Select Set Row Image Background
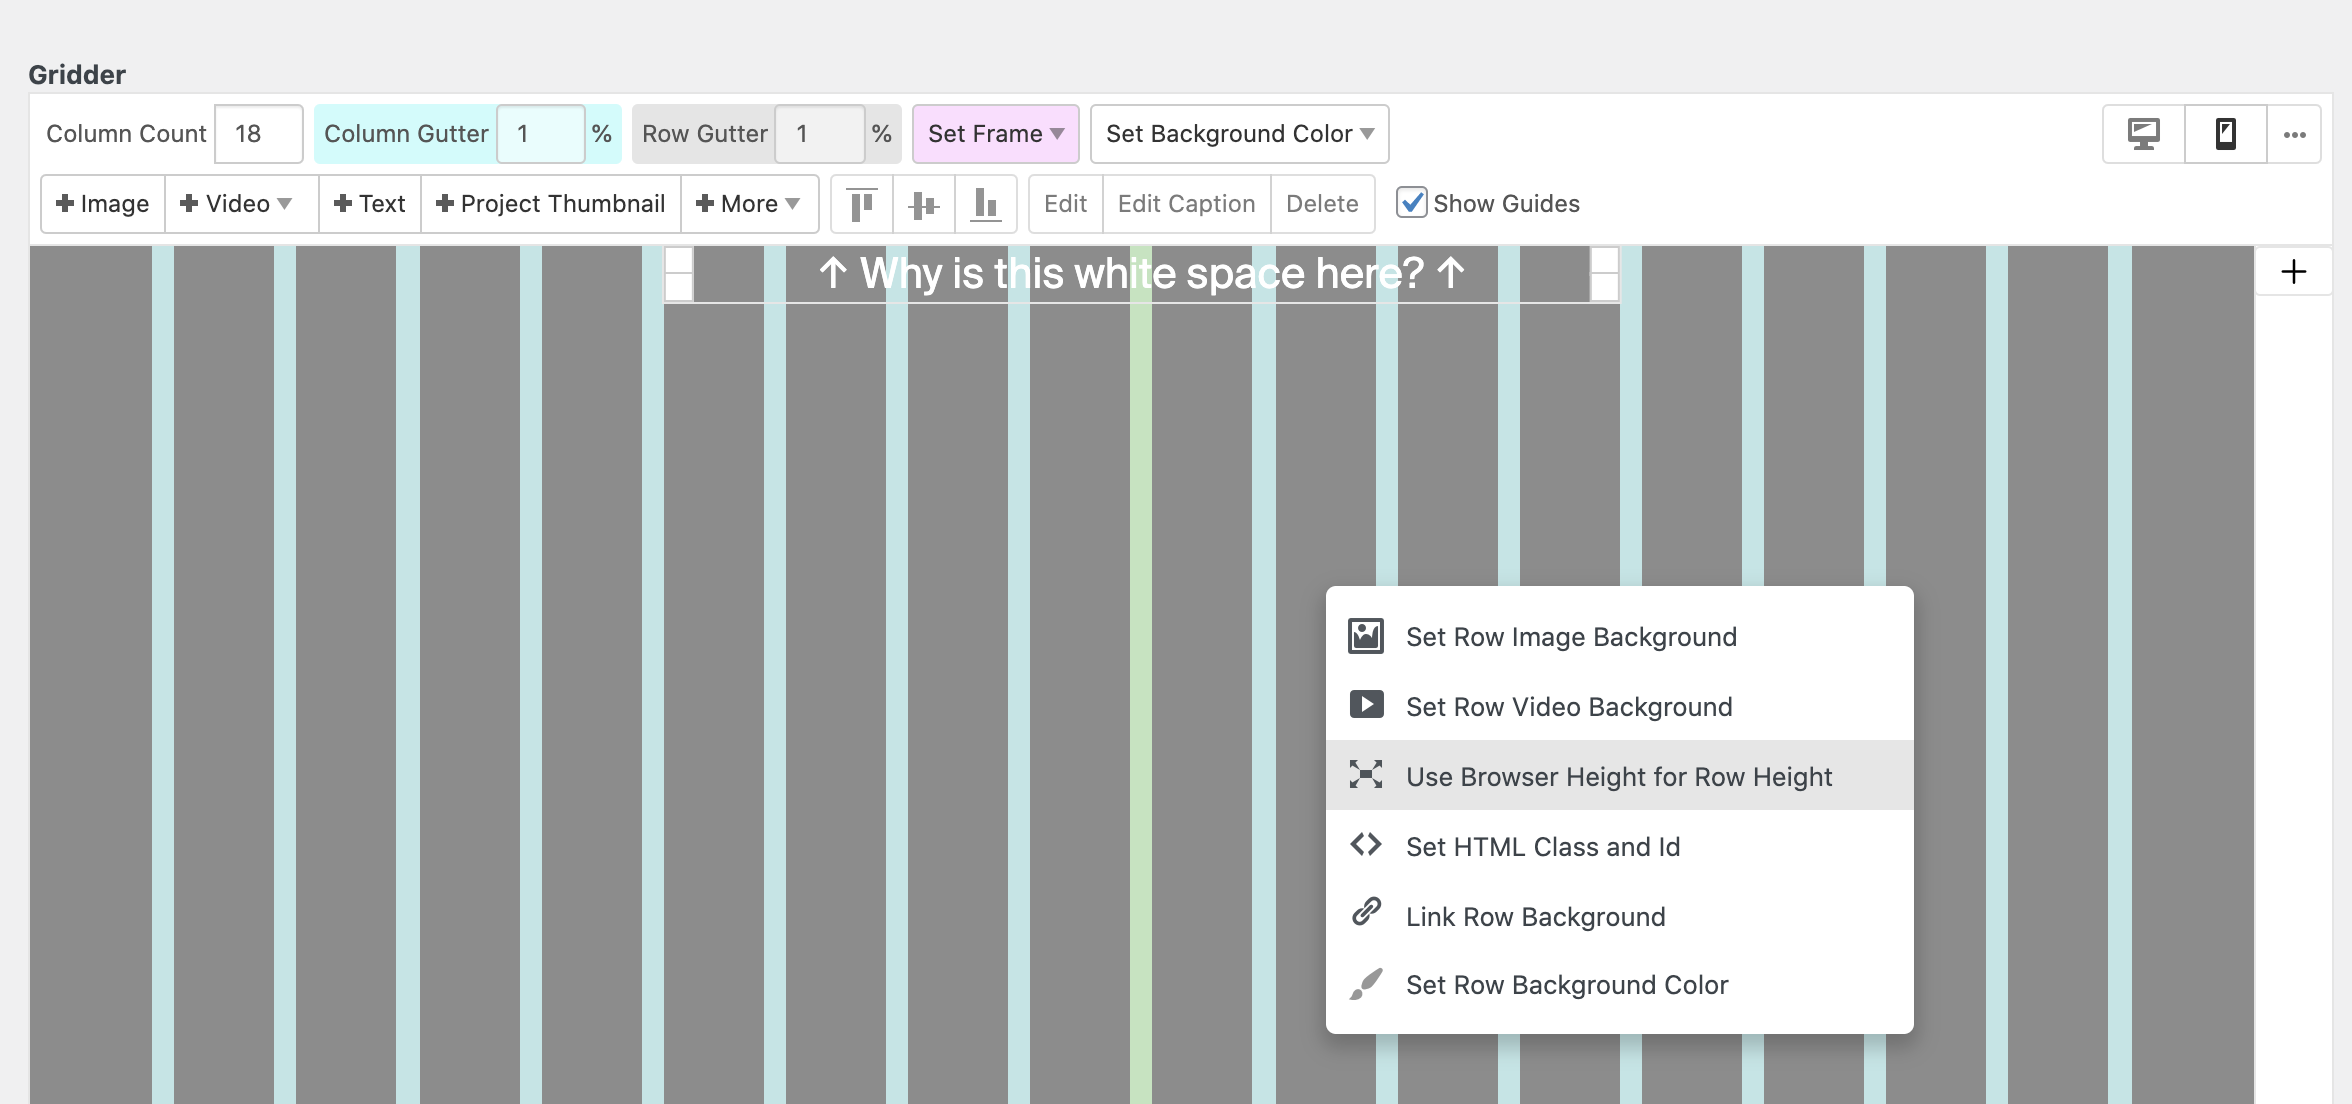The width and height of the screenshot is (2352, 1104). pos(1570,636)
